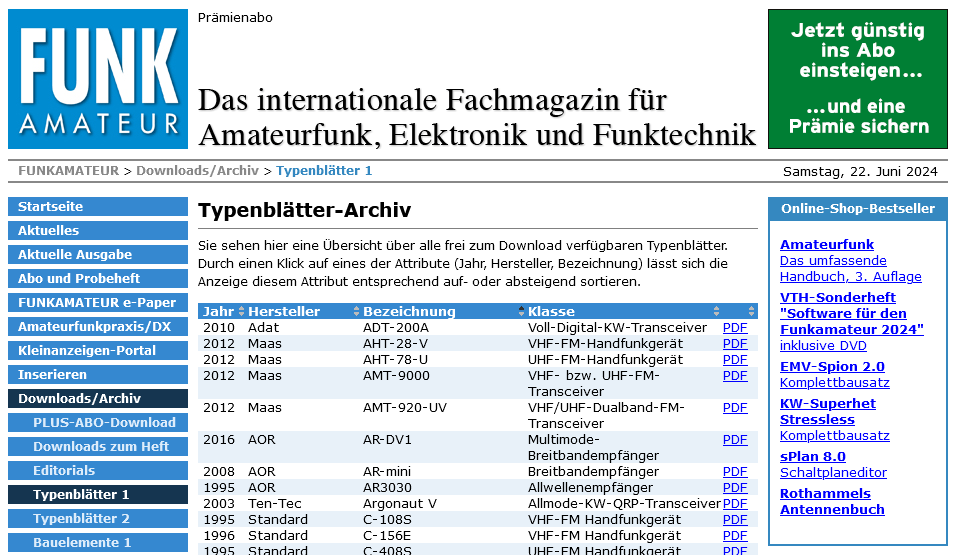The image size is (957, 555).
Task: Click Komplettbausatz under EMV-Spion 2.0
Action: tap(834, 383)
